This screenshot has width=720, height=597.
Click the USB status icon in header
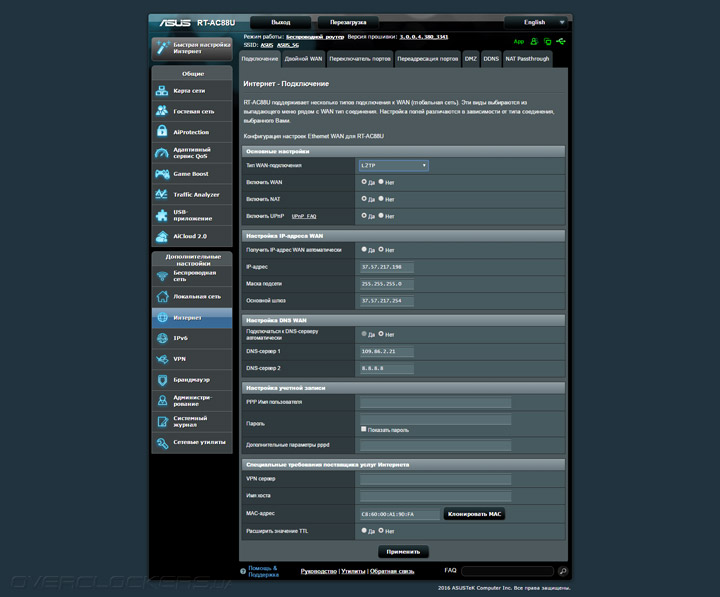point(562,42)
